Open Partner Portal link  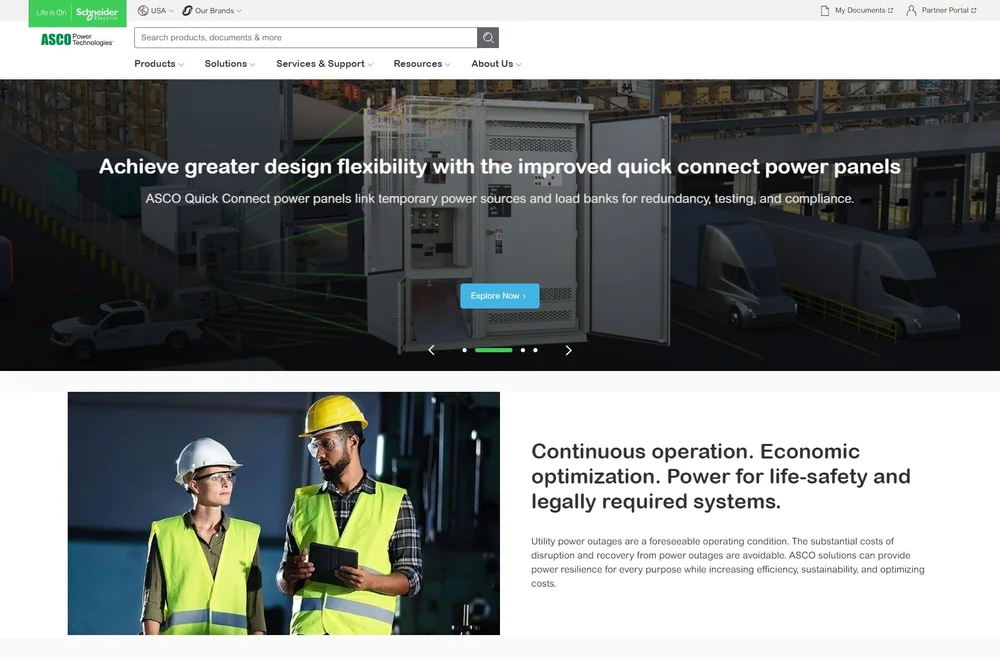tap(941, 11)
